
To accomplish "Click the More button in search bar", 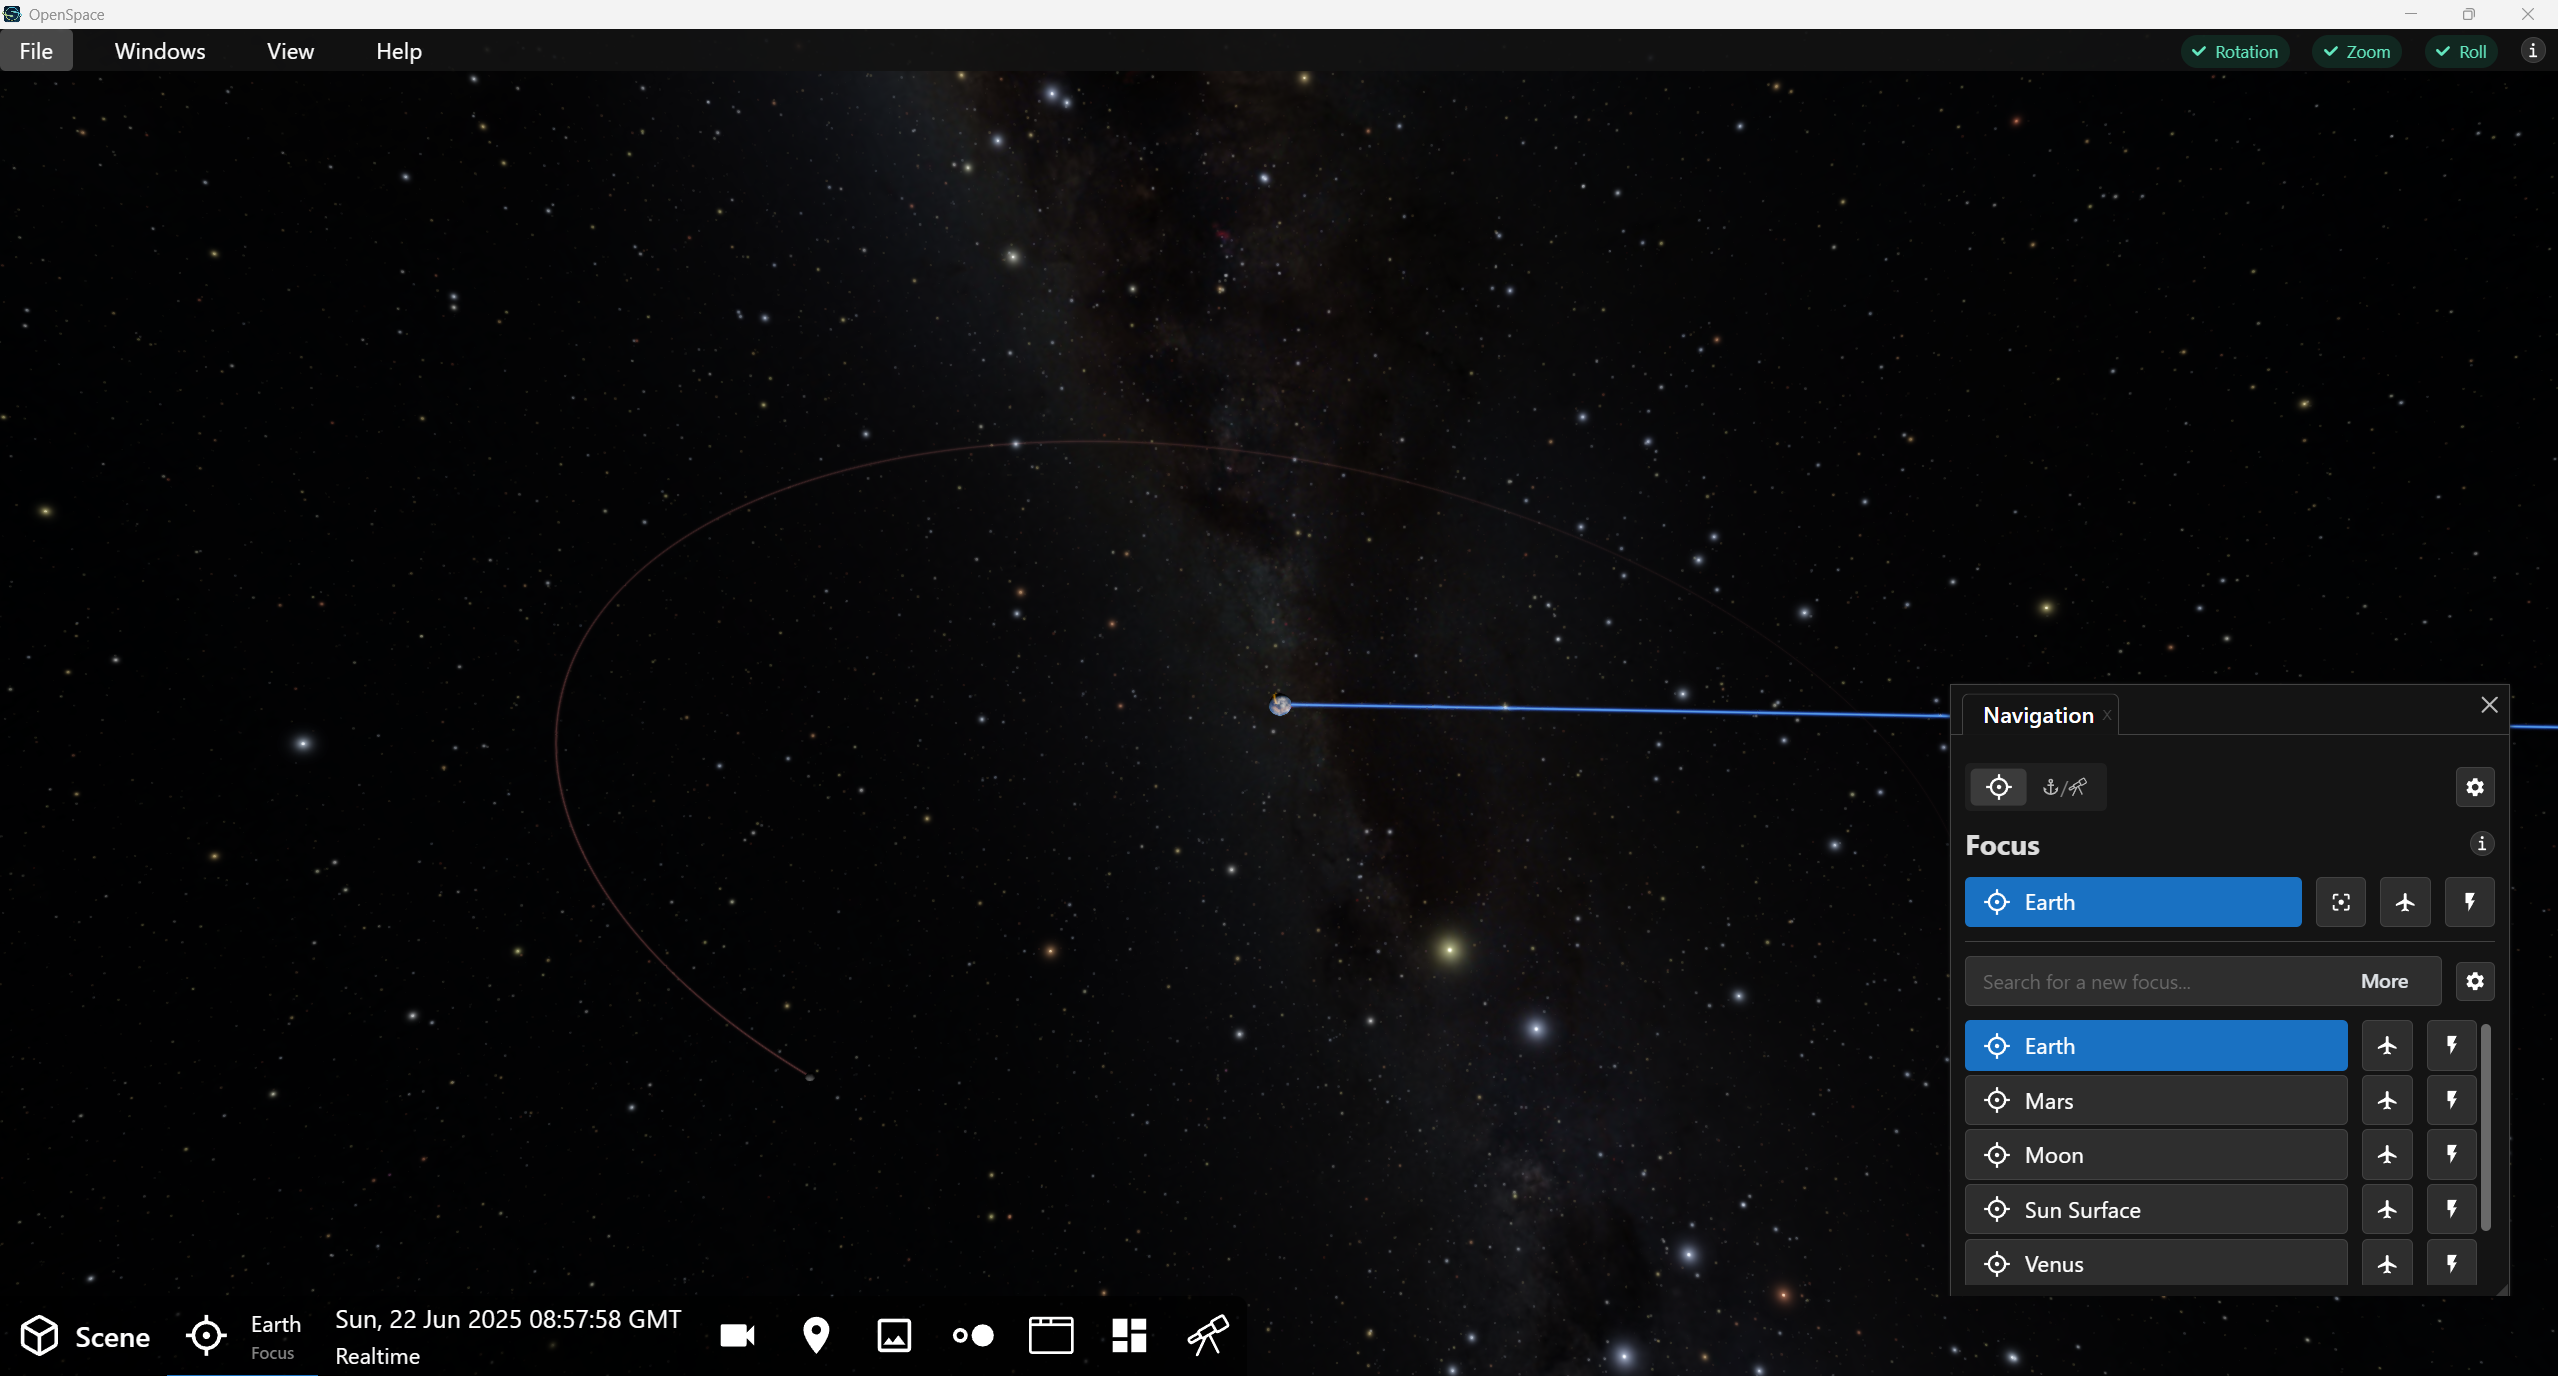I will pos(2384,981).
